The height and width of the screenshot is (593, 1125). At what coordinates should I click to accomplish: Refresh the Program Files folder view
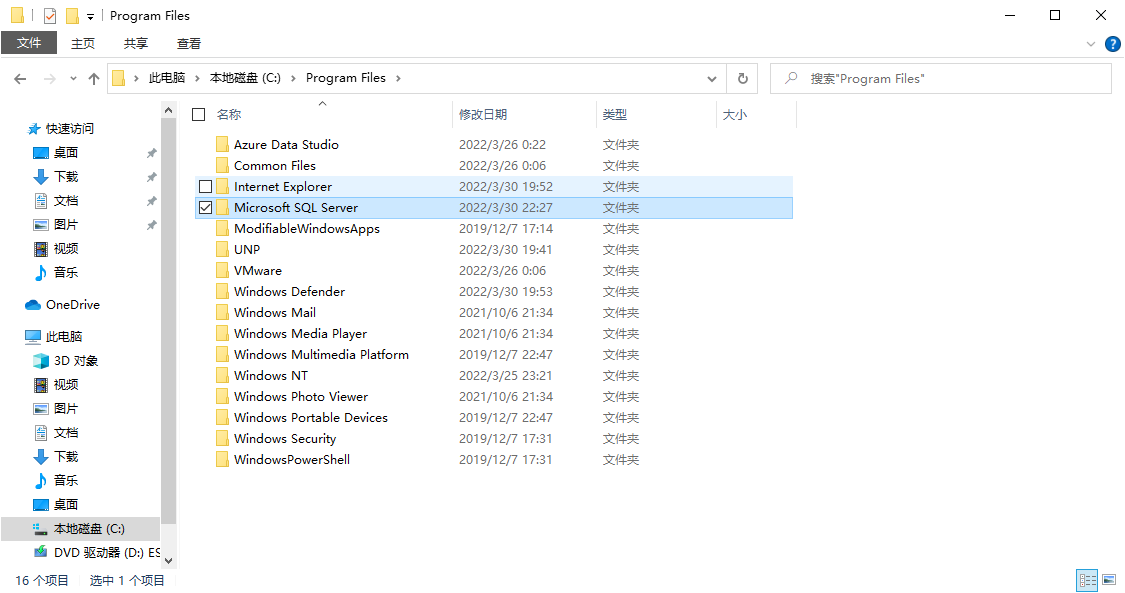[743, 78]
